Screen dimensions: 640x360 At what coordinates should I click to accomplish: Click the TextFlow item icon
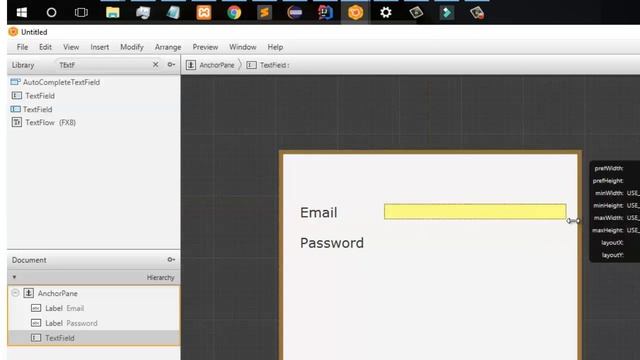point(17,122)
